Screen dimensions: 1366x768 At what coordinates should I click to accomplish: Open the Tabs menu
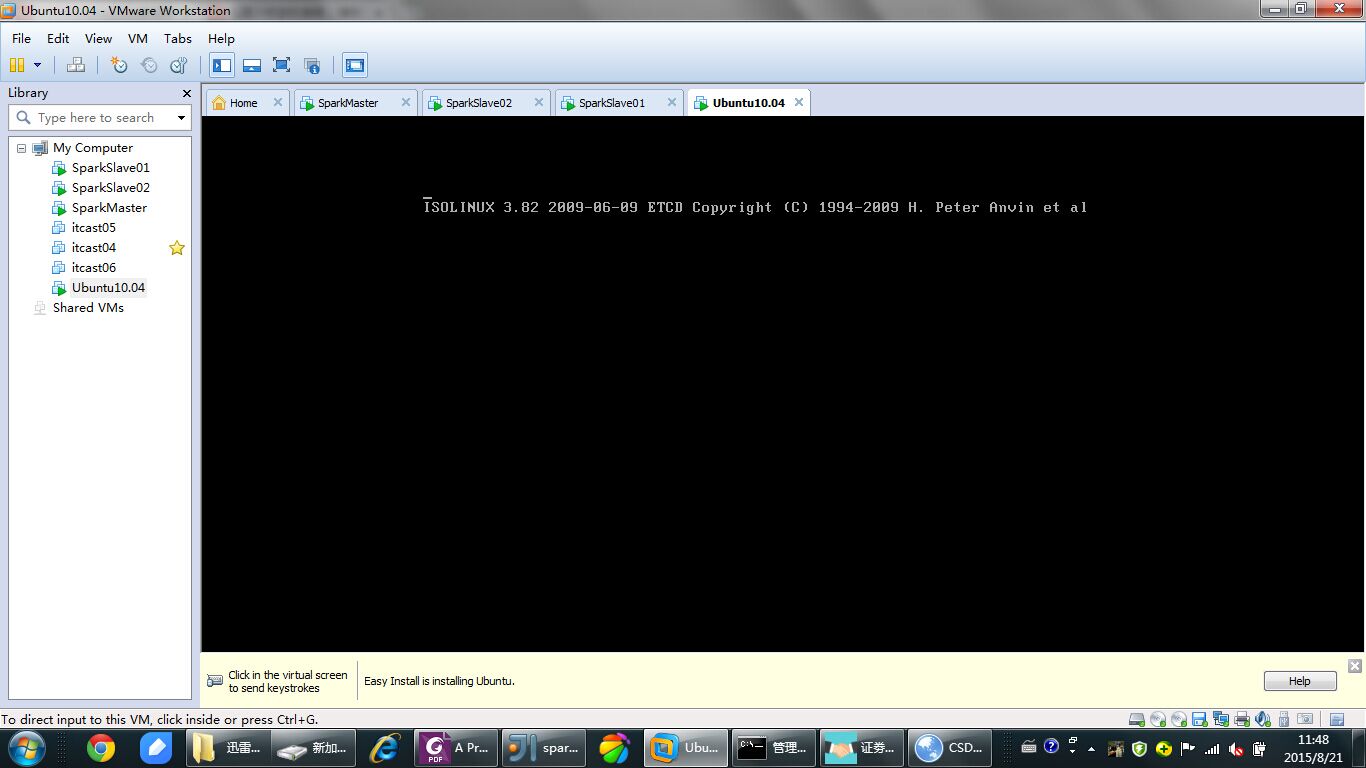pos(178,38)
